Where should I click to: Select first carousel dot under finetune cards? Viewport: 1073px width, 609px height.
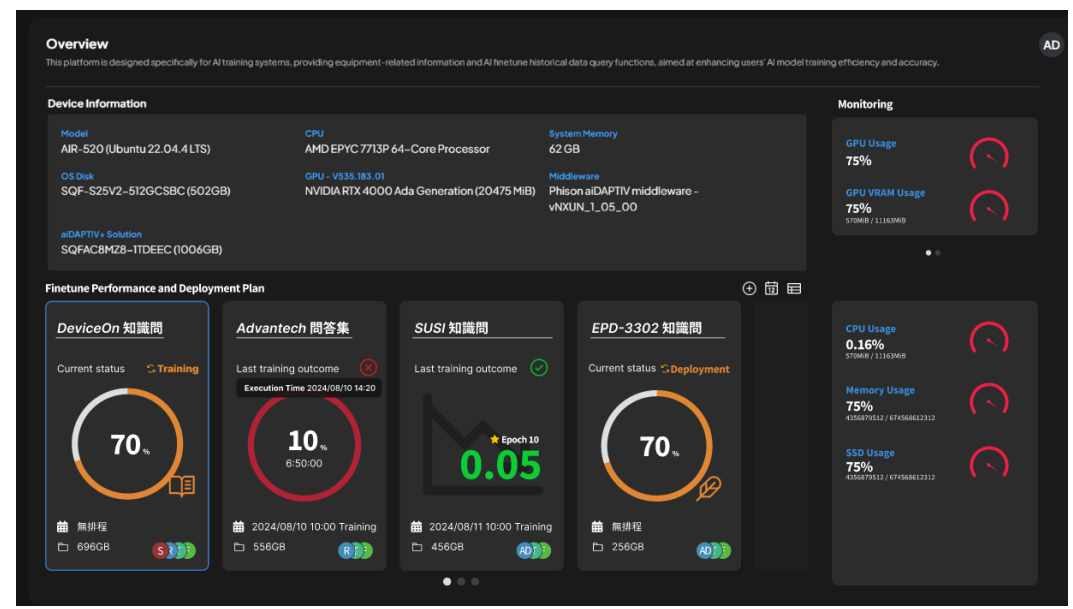(x=447, y=582)
